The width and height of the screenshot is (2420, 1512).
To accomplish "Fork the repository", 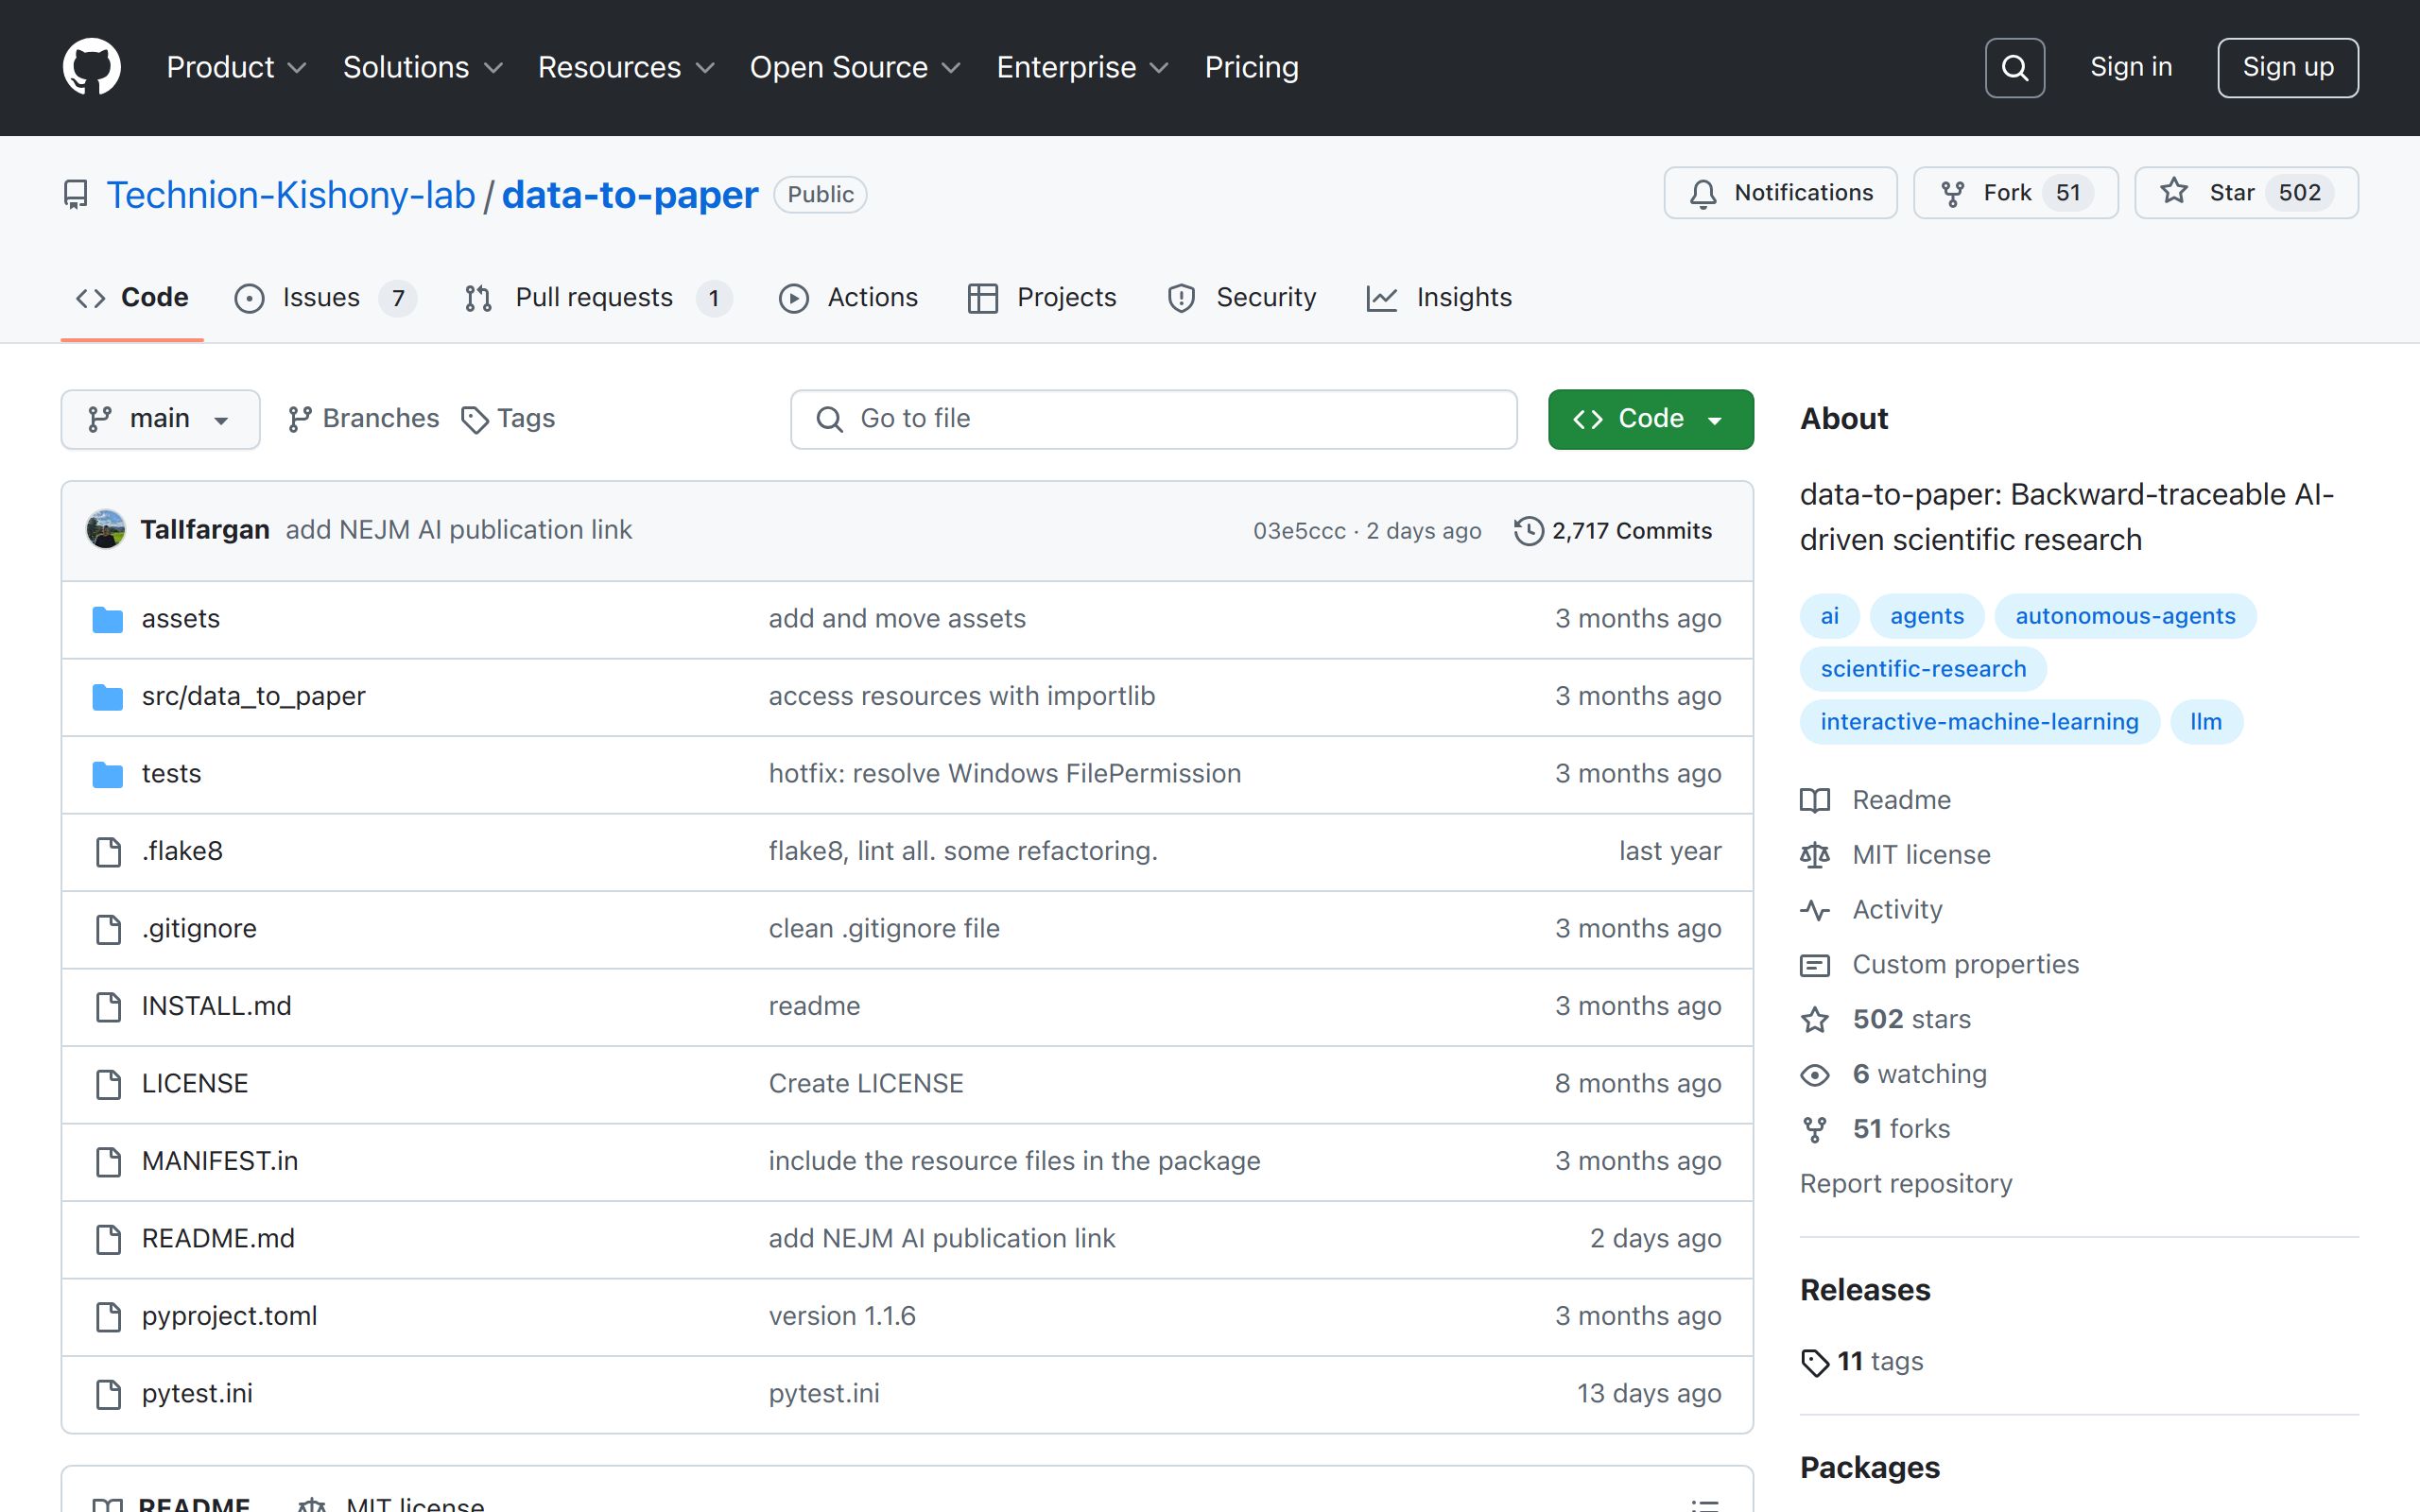I will (x=2014, y=193).
